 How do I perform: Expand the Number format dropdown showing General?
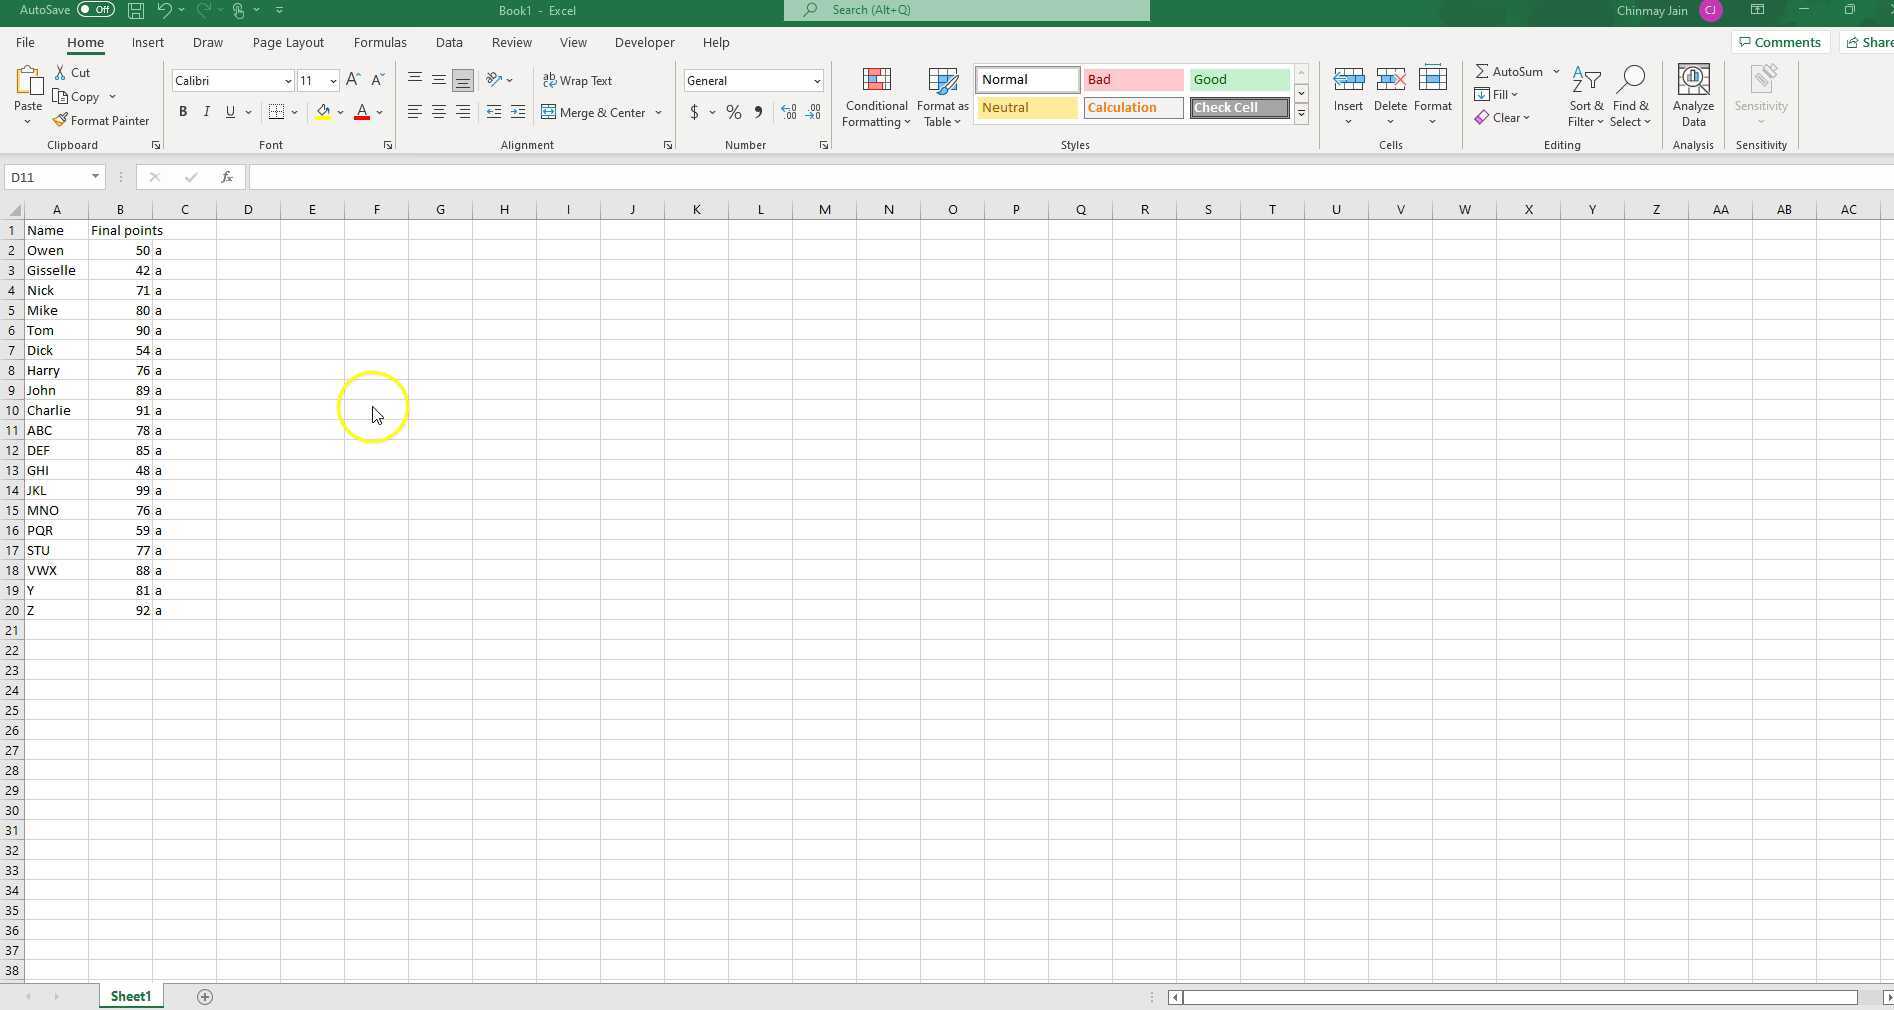(x=818, y=80)
